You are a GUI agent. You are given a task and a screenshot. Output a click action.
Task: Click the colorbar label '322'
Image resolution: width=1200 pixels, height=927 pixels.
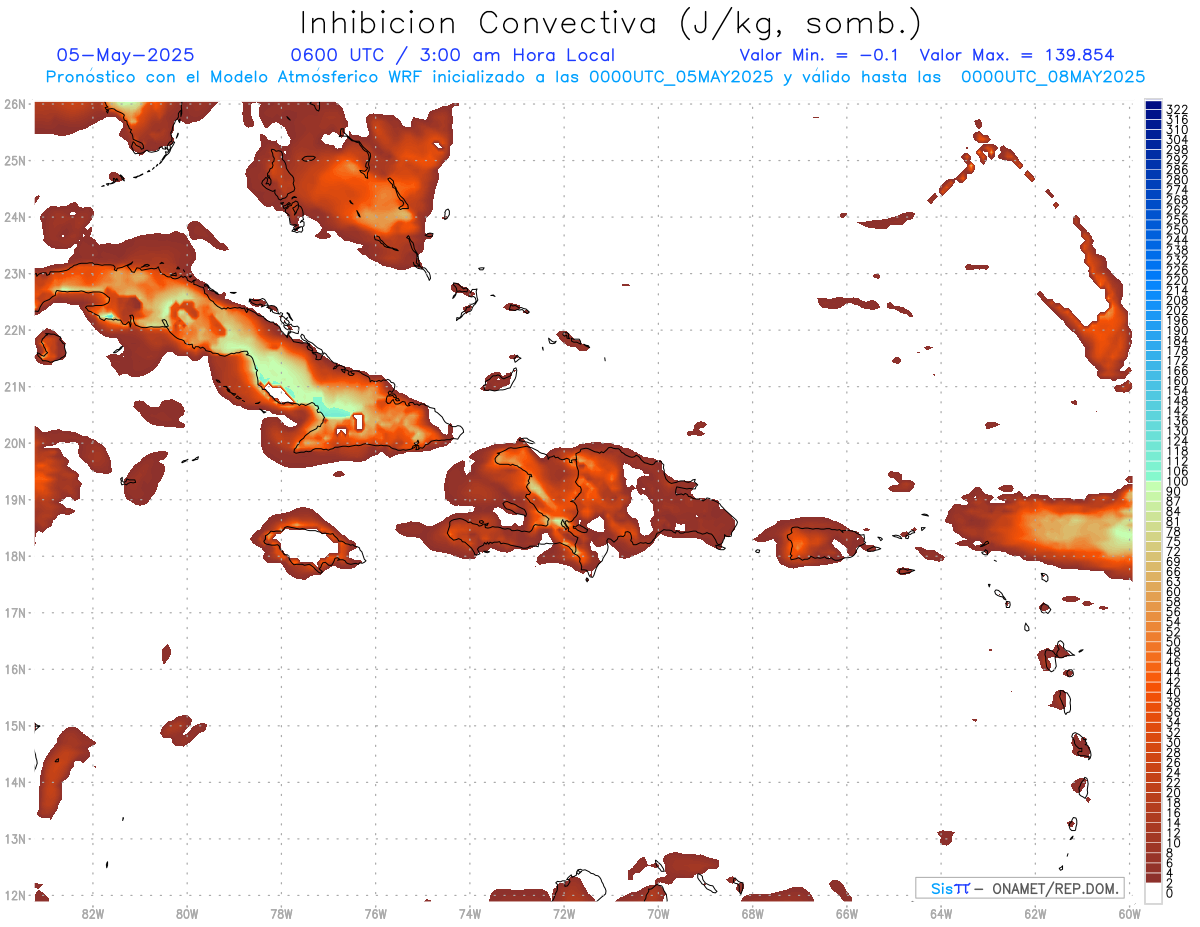[1176, 108]
